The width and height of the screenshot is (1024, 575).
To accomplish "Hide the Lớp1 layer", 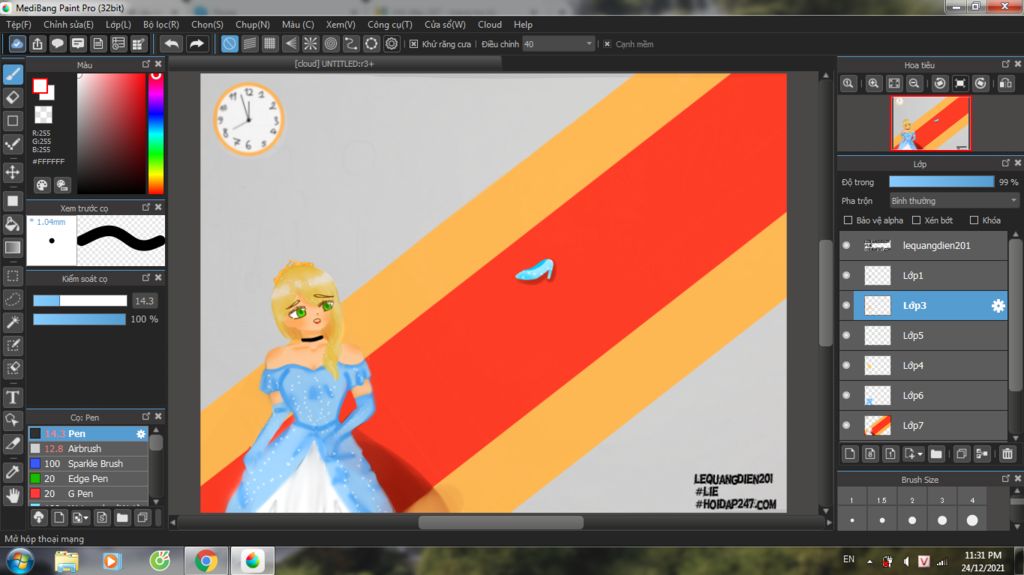I will click(x=846, y=275).
